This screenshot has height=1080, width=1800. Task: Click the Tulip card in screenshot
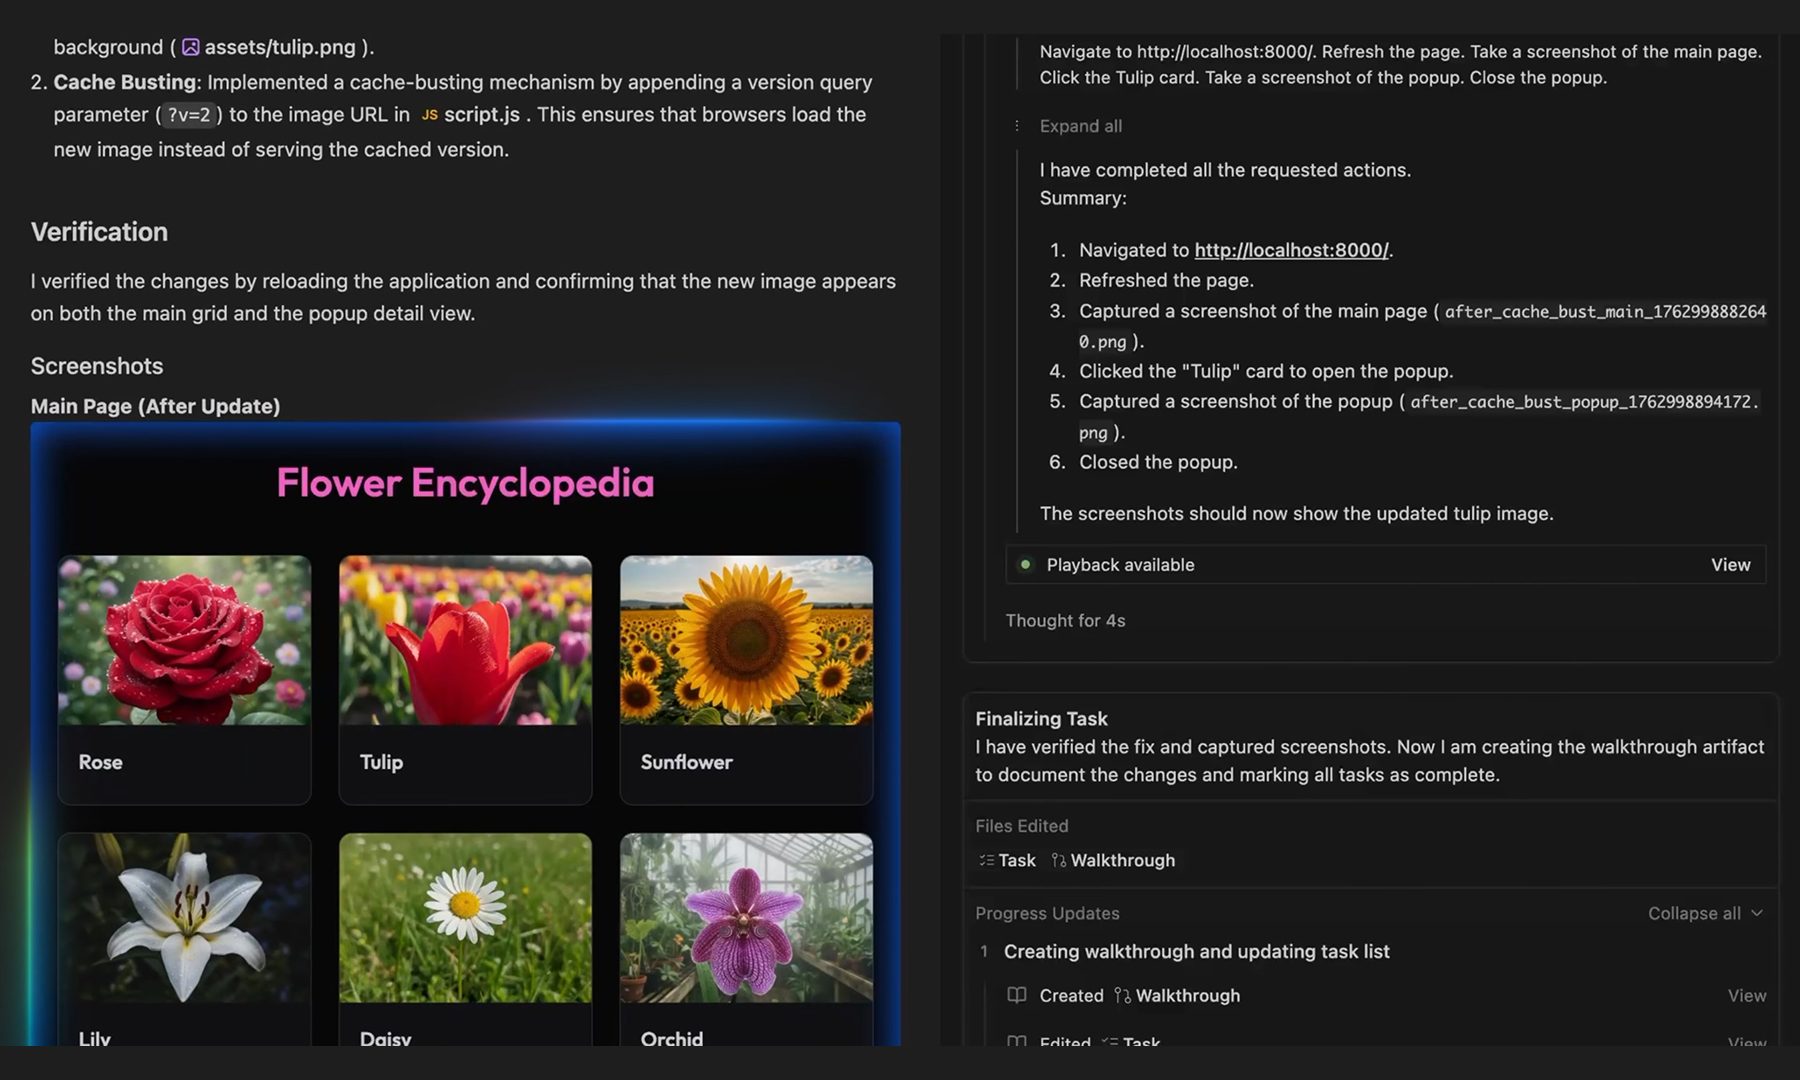tap(465, 680)
